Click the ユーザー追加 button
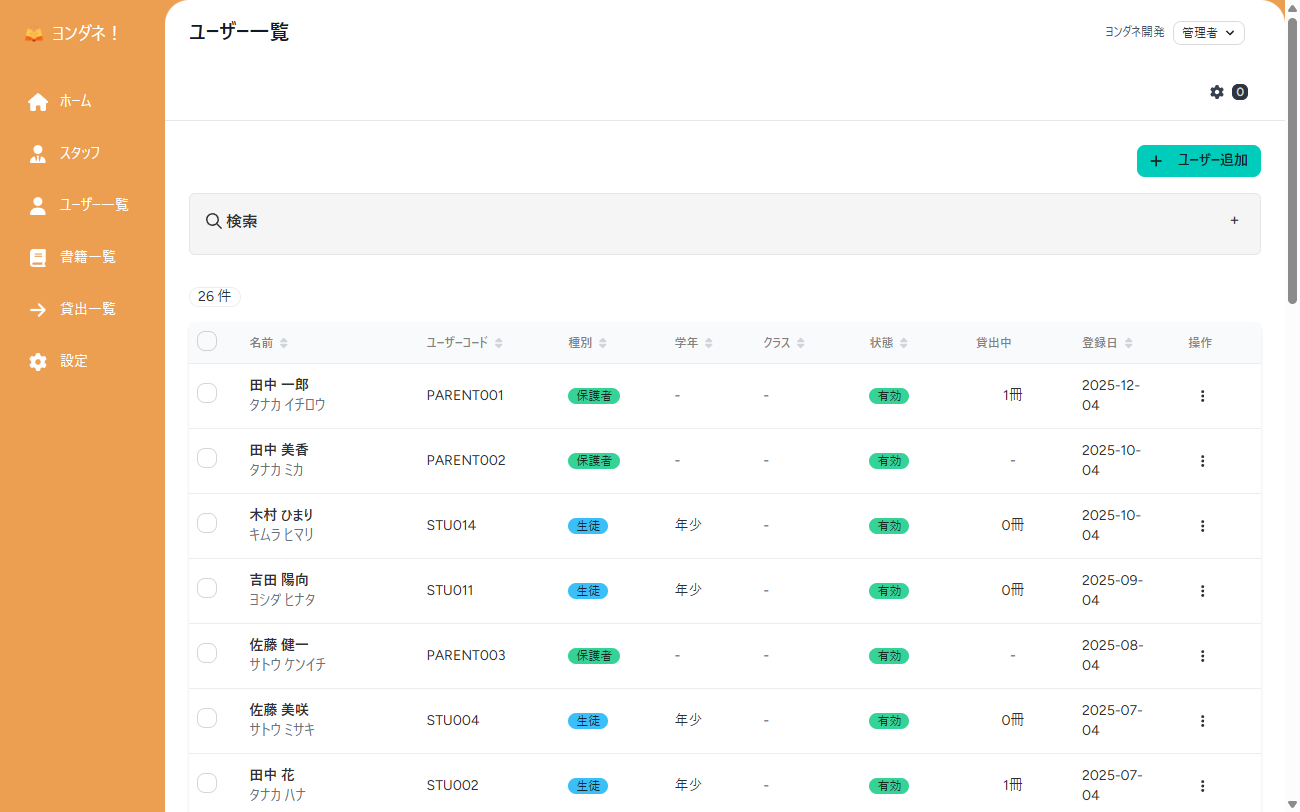 click(1198, 161)
